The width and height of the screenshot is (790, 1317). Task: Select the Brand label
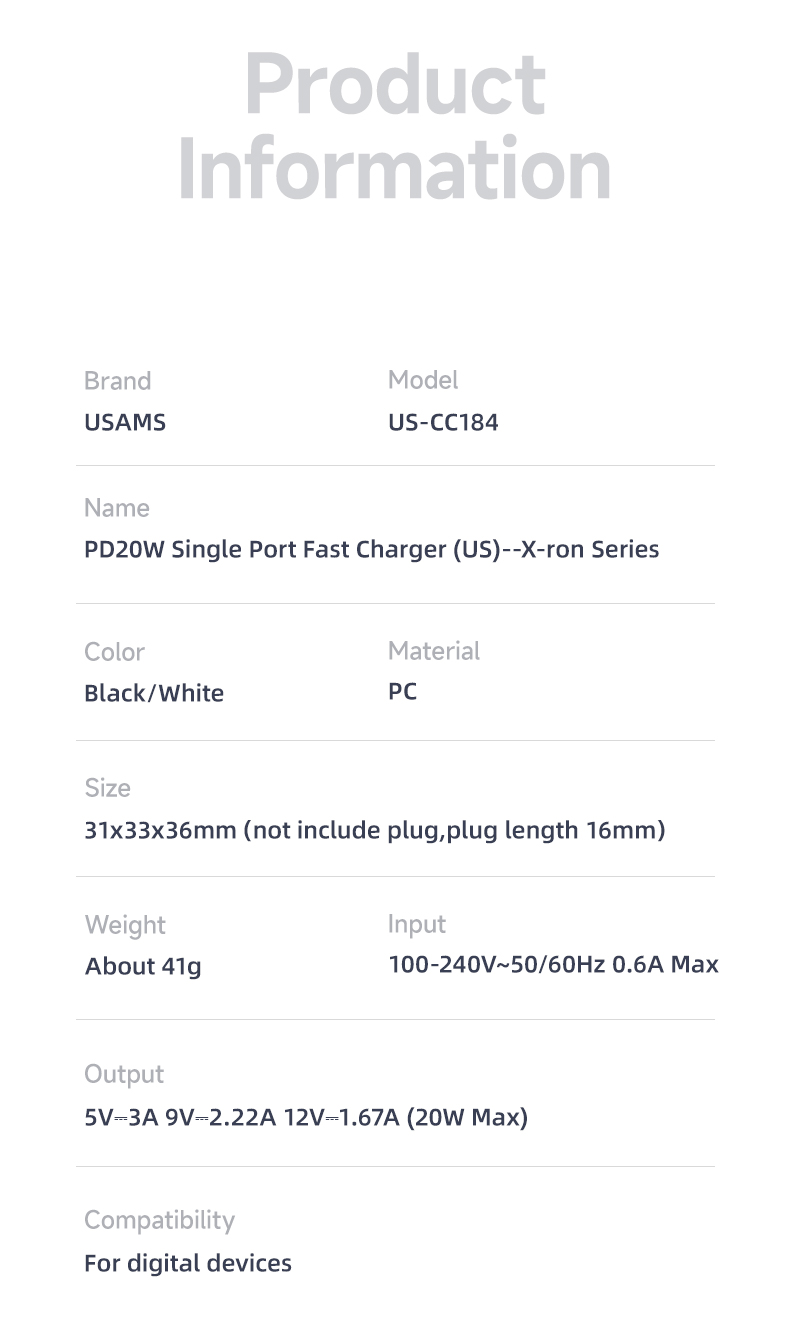[x=117, y=381]
